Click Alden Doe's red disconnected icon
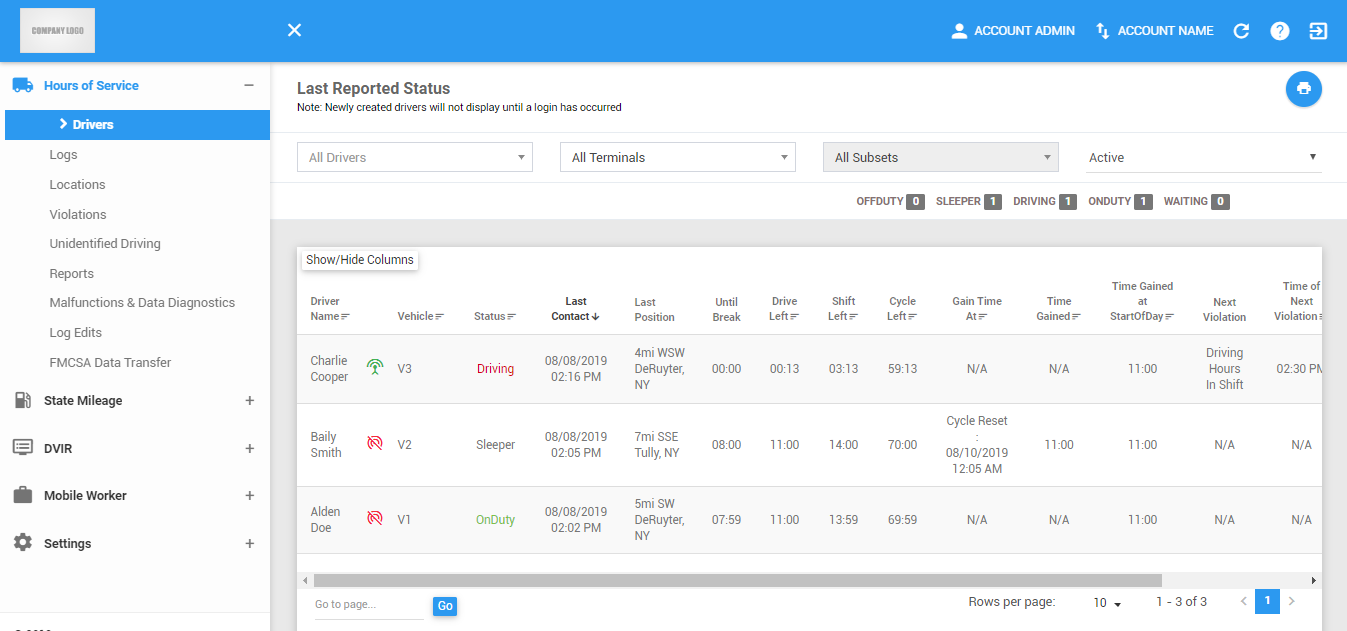 click(x=375, y=519)
